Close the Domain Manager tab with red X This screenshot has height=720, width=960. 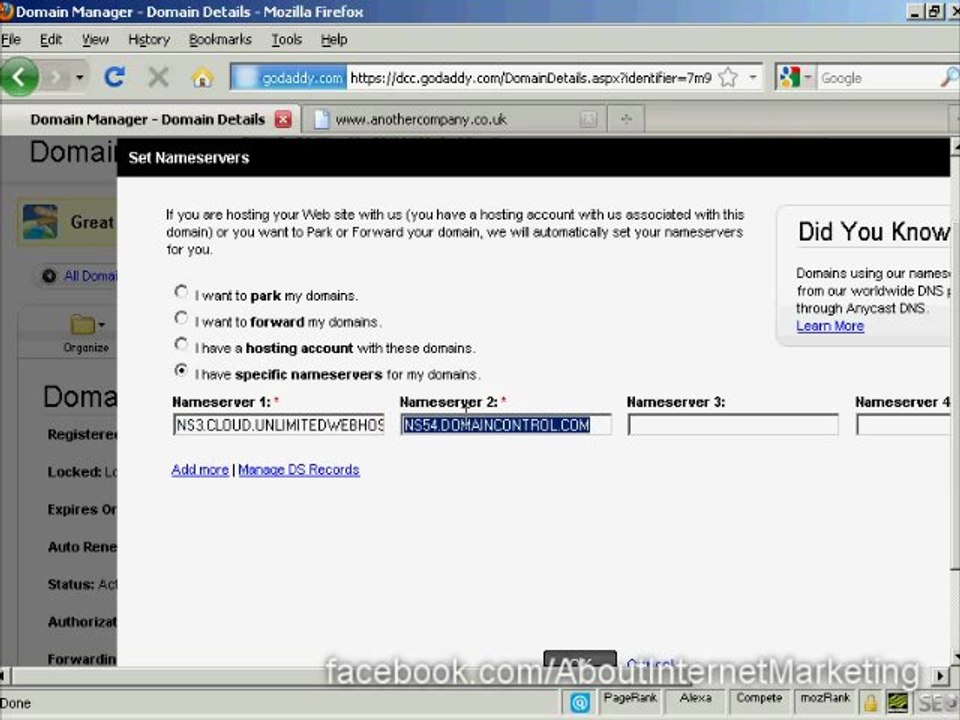tap(283, 119)
